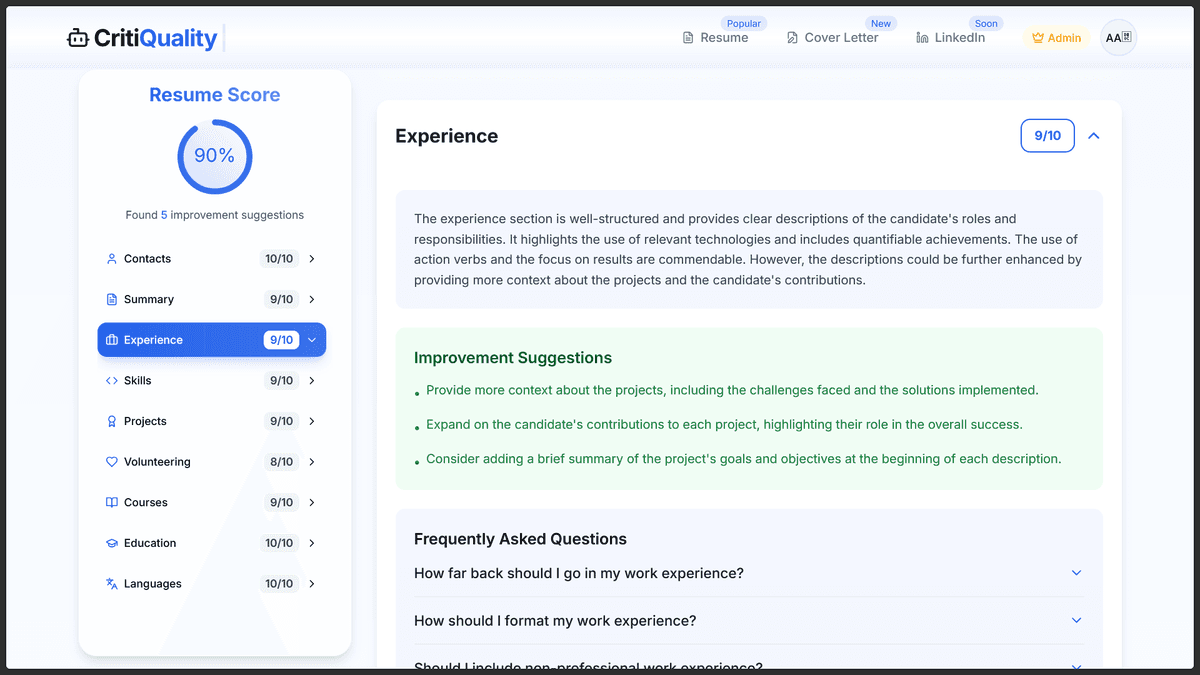Screen dimensions: 1200x675
Task: Select Volunteering in the sidebar list
Action: 212,462
